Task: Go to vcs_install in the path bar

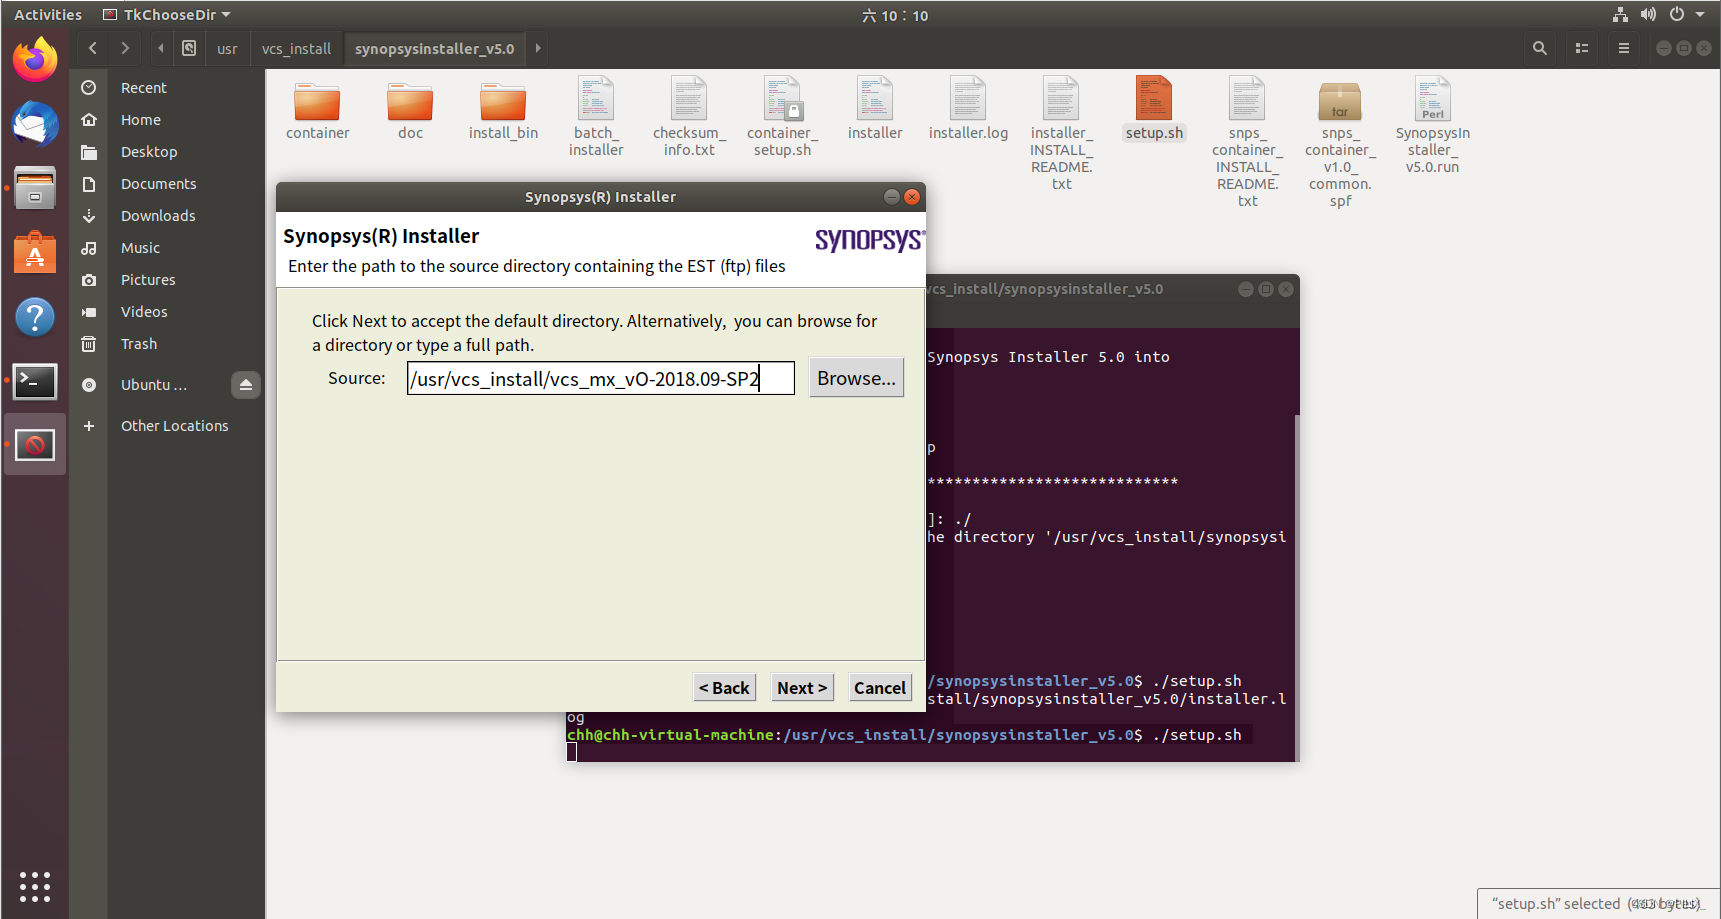Action: tap(296, 48)
